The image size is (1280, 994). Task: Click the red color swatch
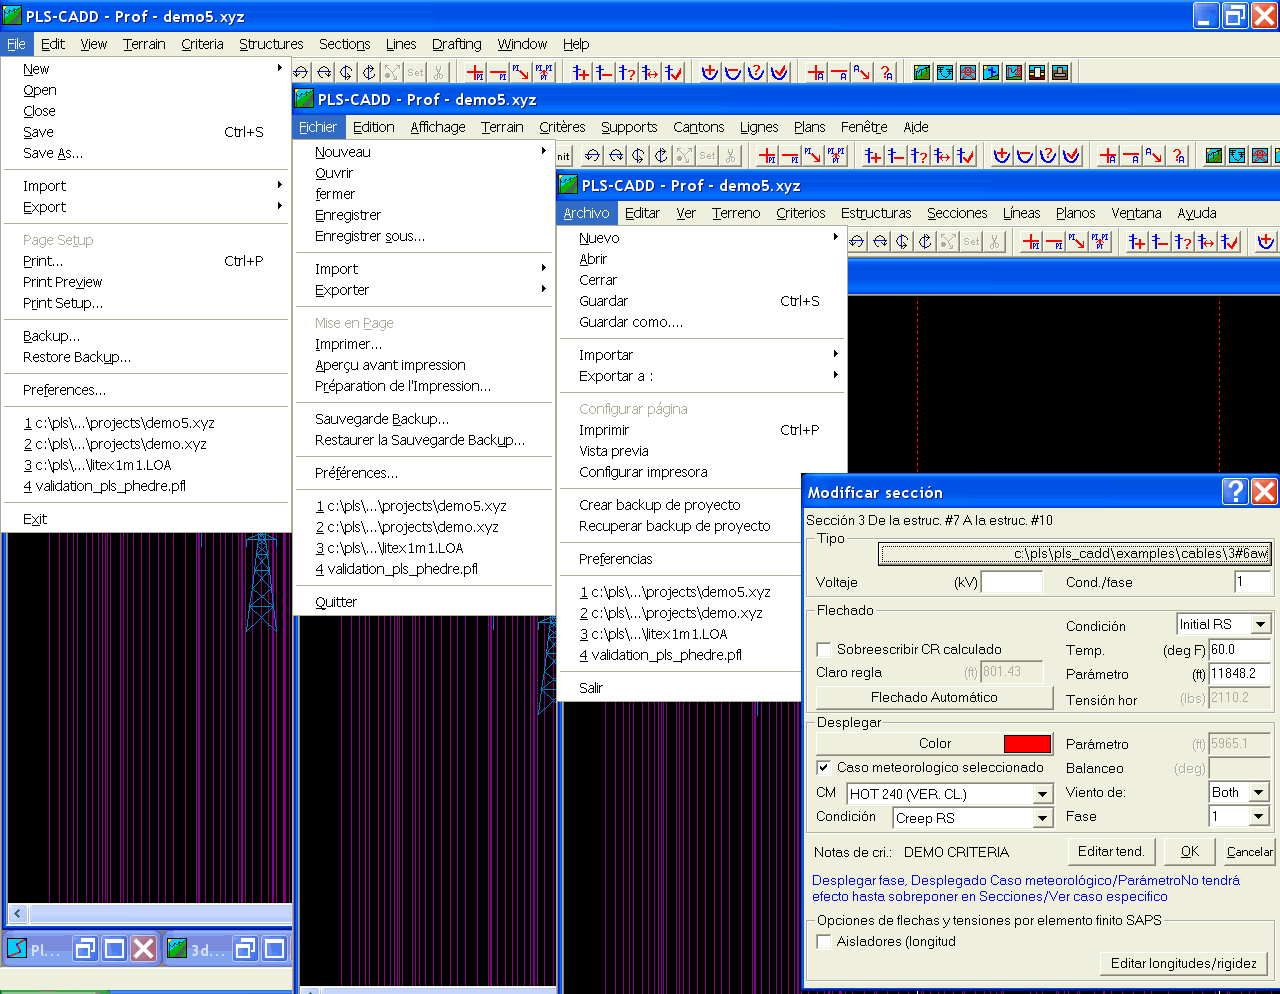[1027, 743]
